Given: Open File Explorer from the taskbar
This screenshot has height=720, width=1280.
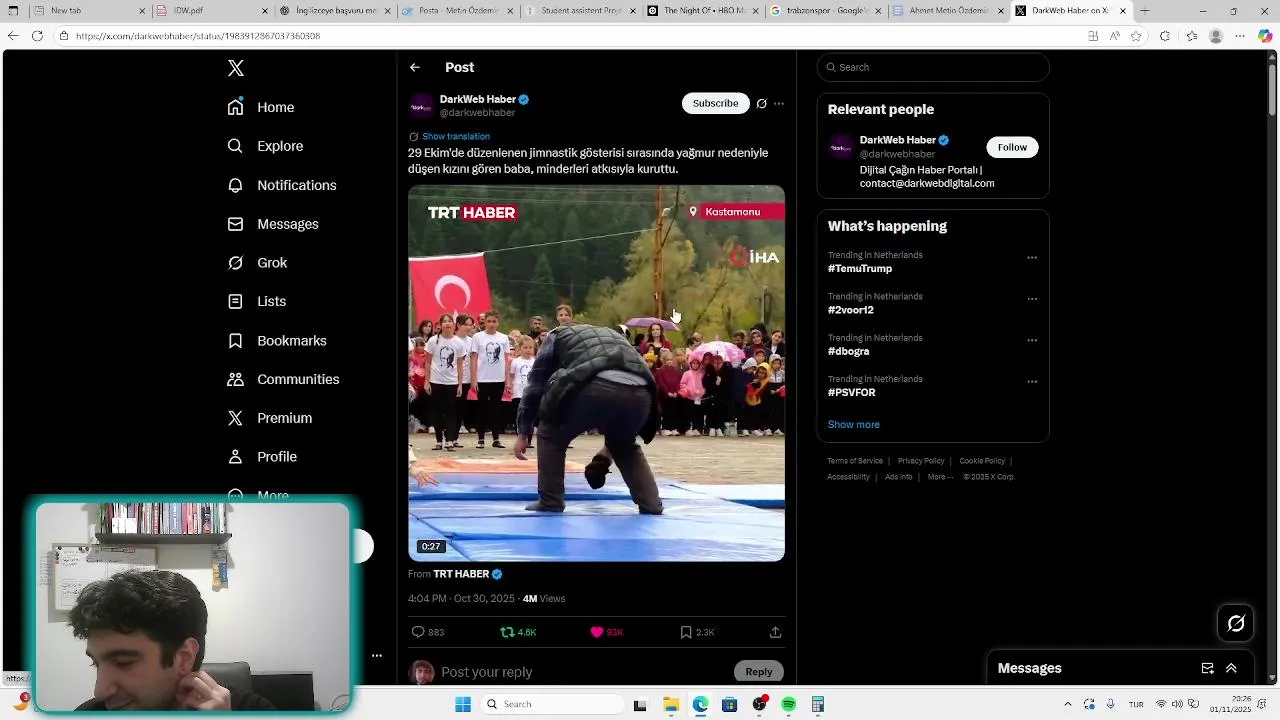Looking at the screenshot, I should point(671,704).
